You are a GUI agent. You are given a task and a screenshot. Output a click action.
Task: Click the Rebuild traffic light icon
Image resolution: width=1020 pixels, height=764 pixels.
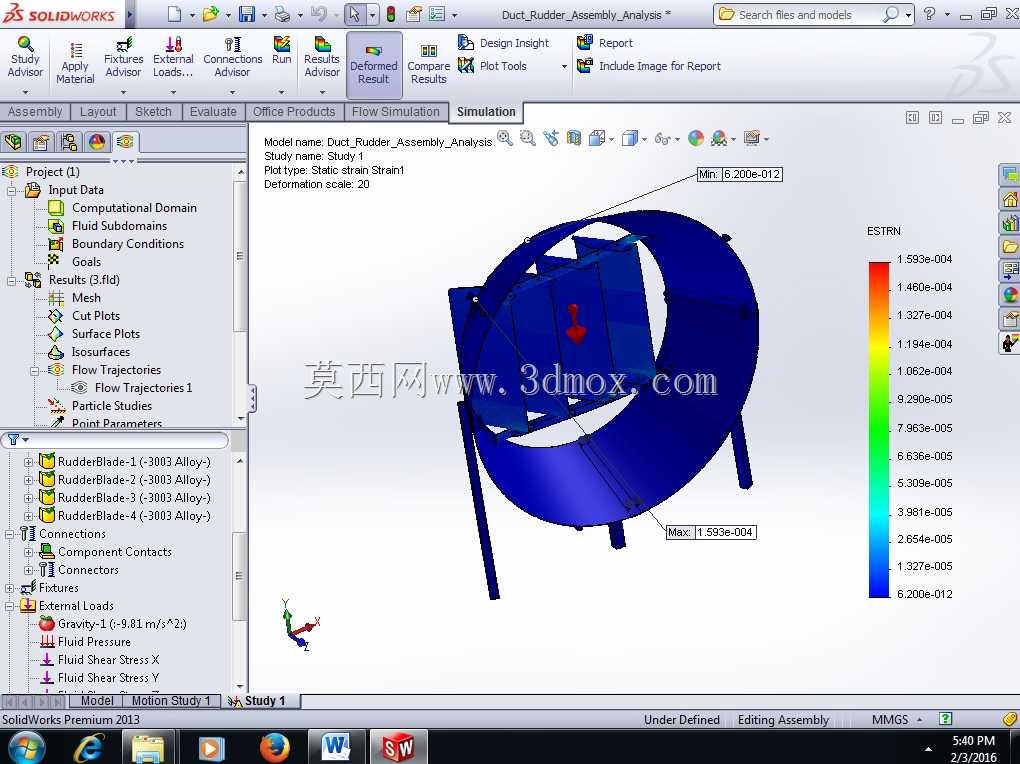point(391,14)
